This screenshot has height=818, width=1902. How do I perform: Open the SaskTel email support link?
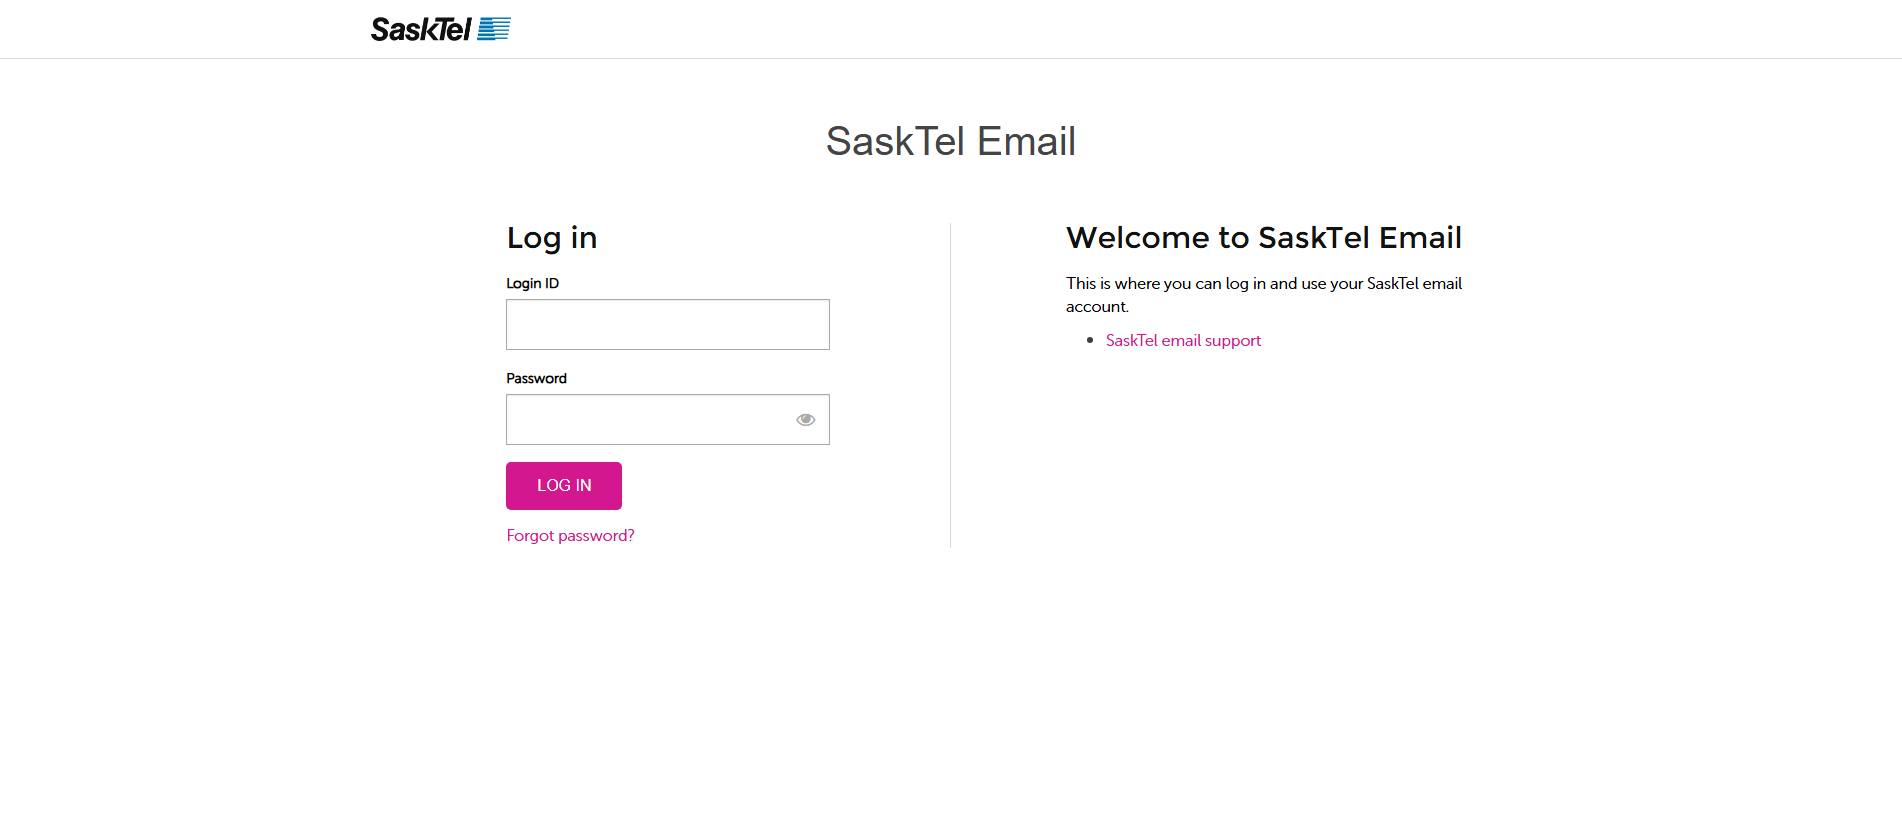click(x=1183, y=341)
